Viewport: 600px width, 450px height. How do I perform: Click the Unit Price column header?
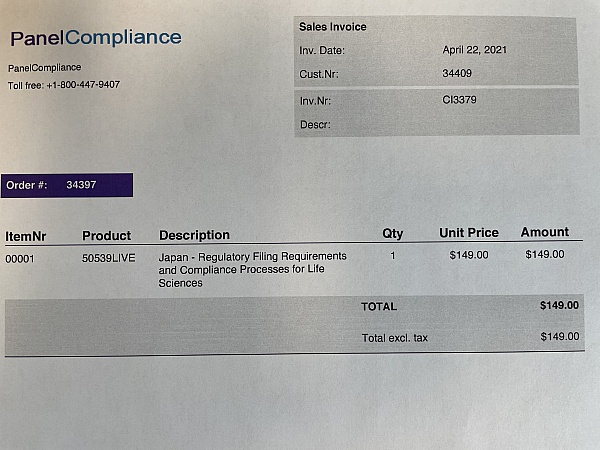(469, 233)
